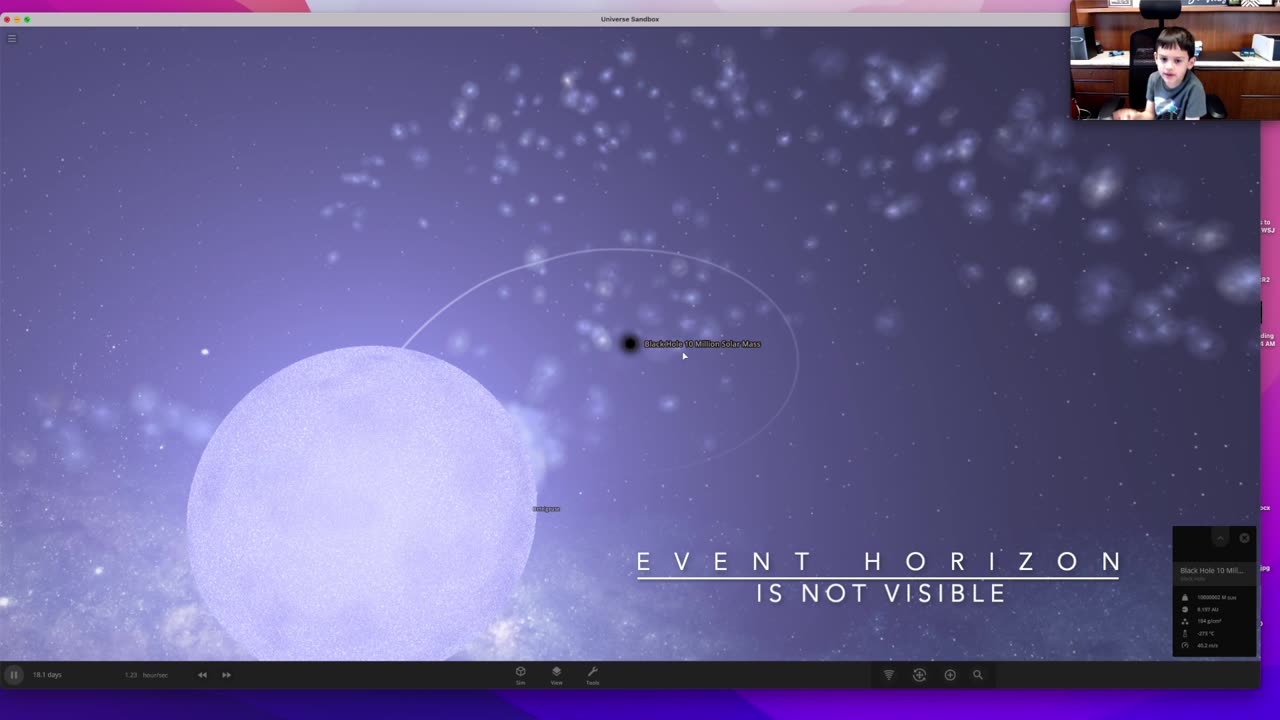Screen dimensions: 1280x720
Task: Slow down the simulation speed
Action: (202, 675)
